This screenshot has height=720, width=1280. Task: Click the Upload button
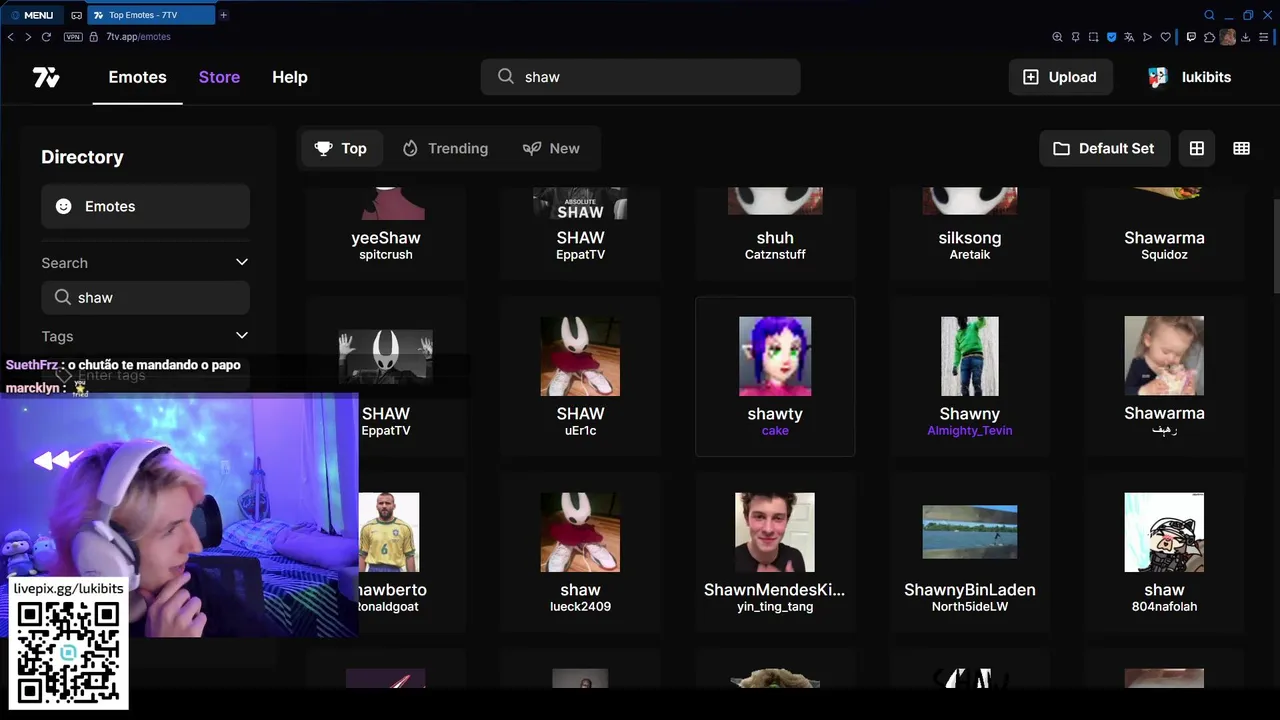1060,77
